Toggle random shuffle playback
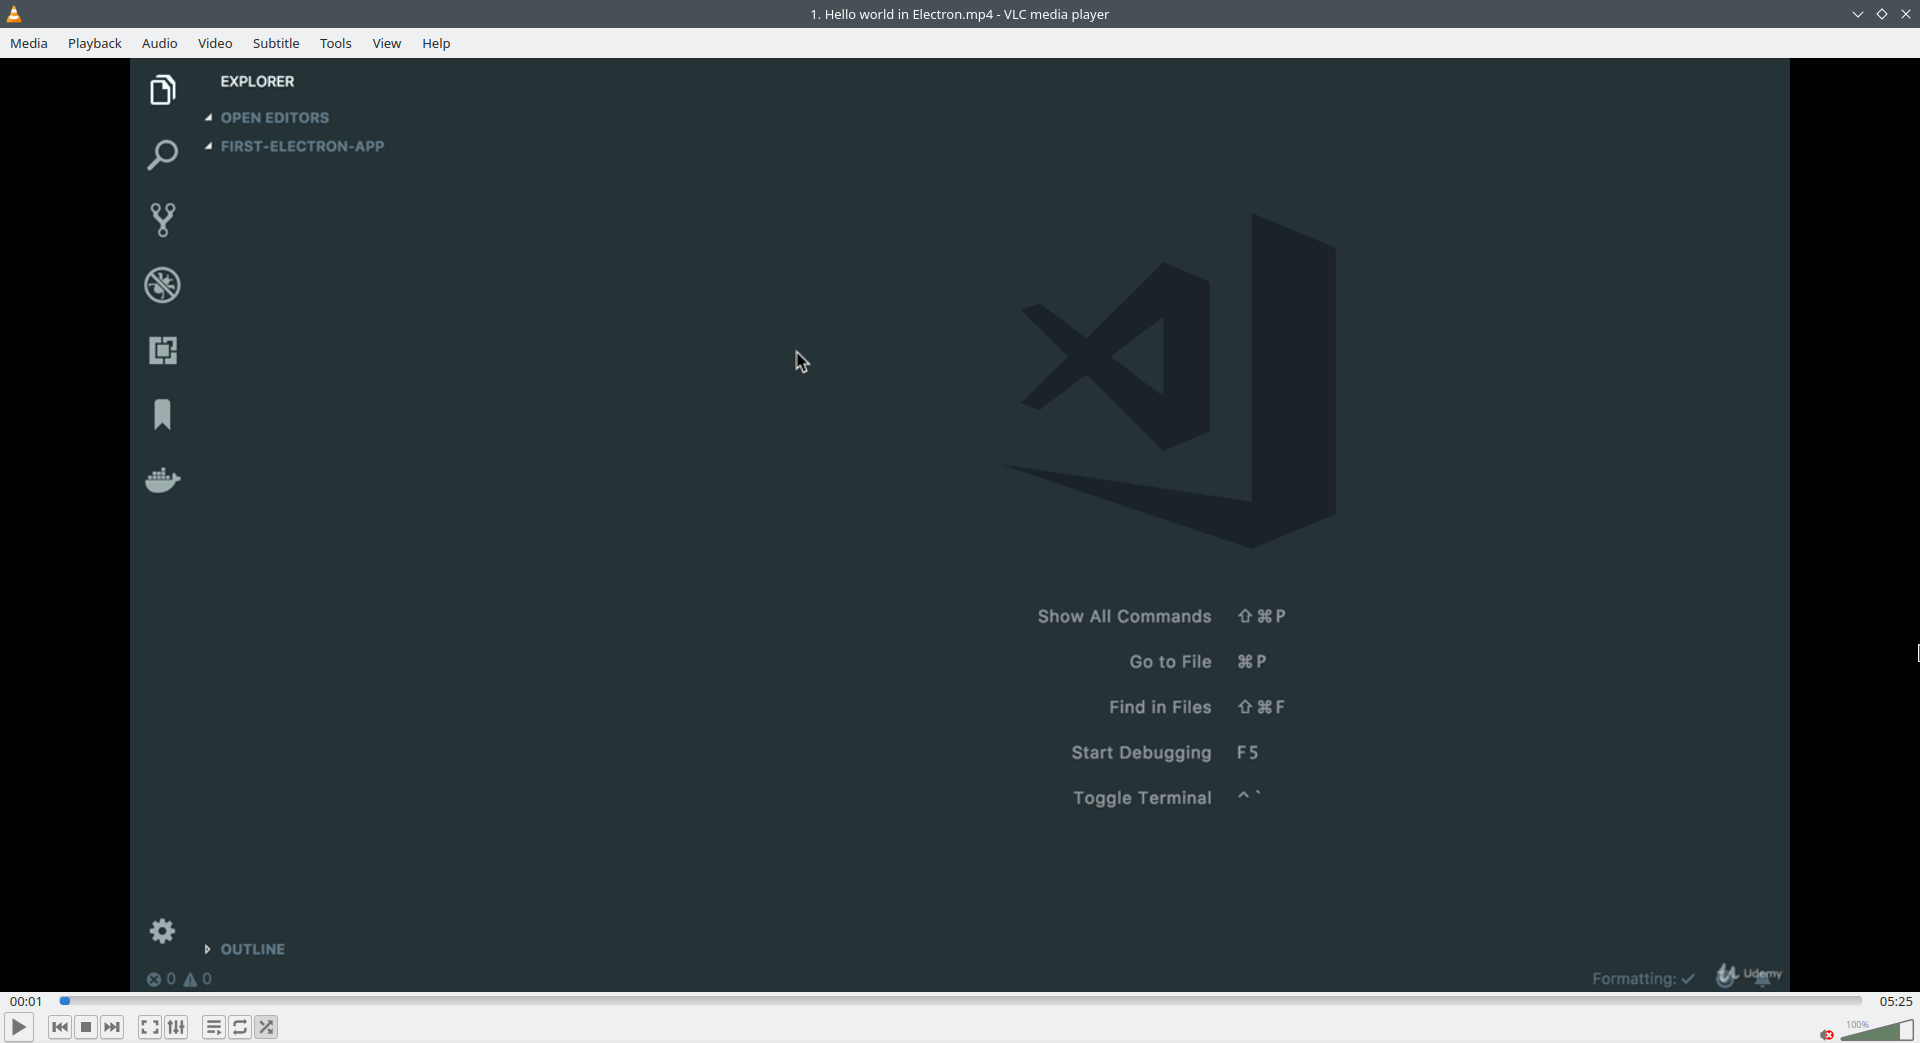The height and width of the screenshot is (1043, 1920). (266, 1027)
